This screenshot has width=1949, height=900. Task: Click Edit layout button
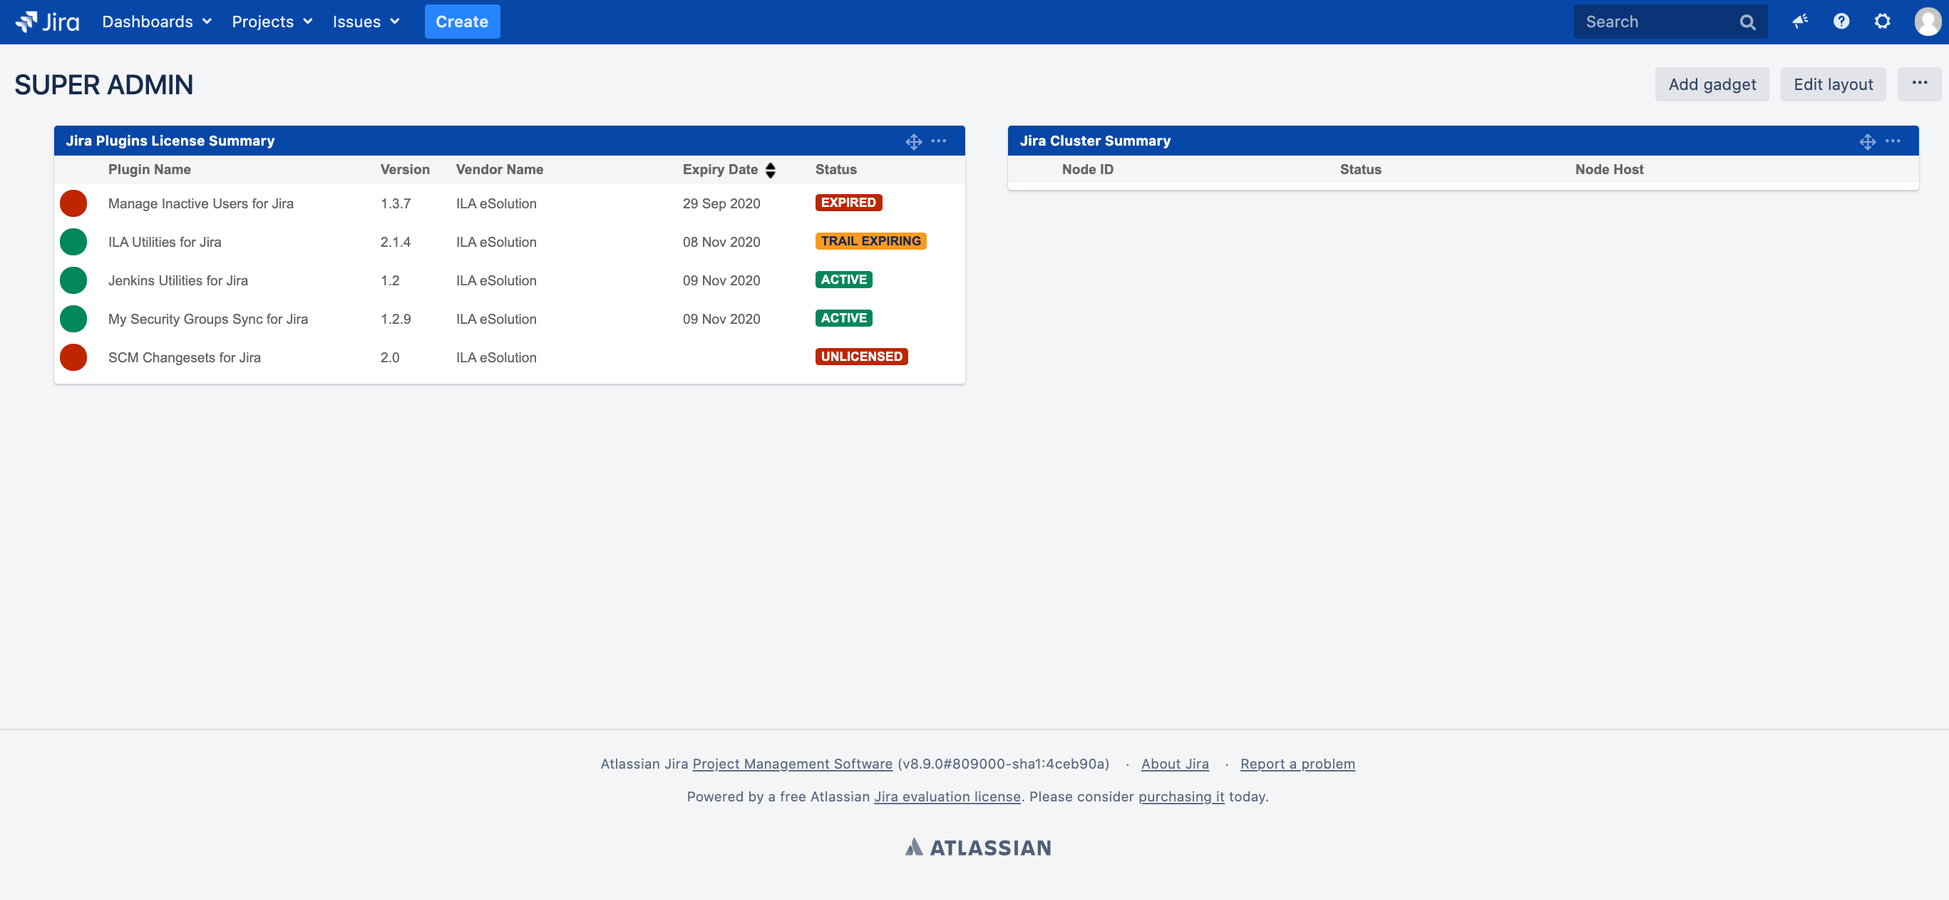point(1833,84)
